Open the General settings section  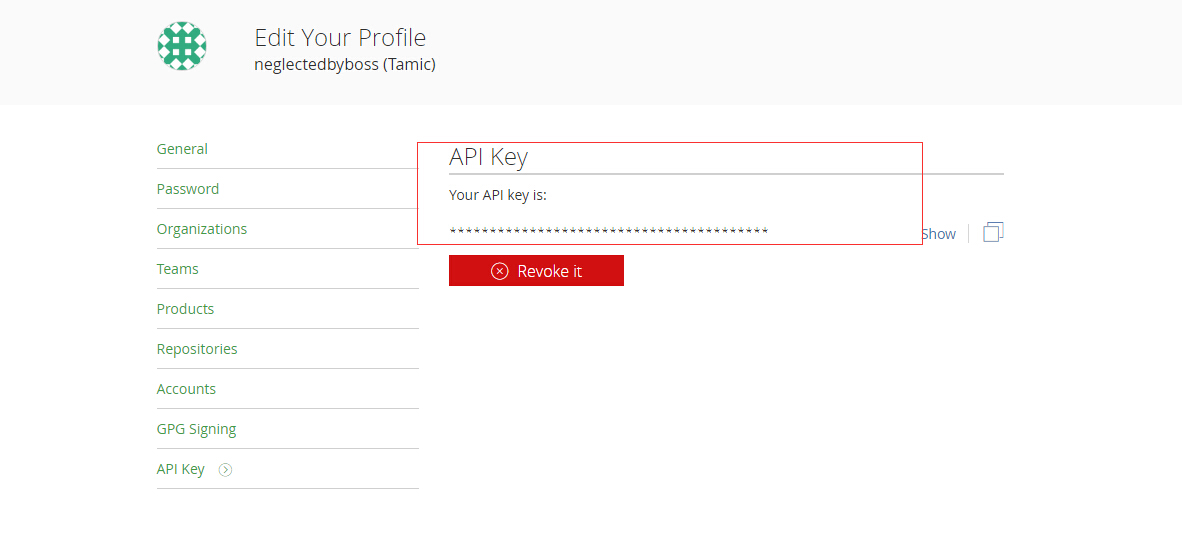point(182,149)
